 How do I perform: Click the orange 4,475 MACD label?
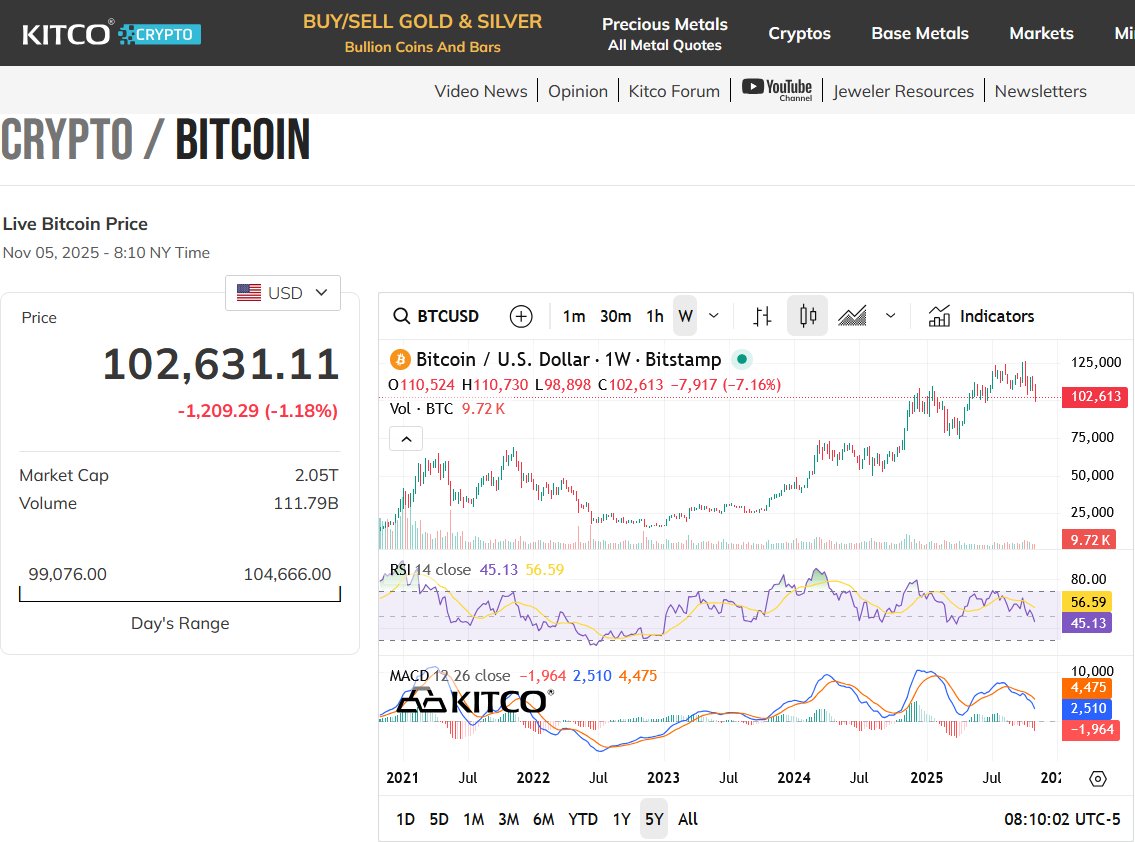coord(1088,687)
